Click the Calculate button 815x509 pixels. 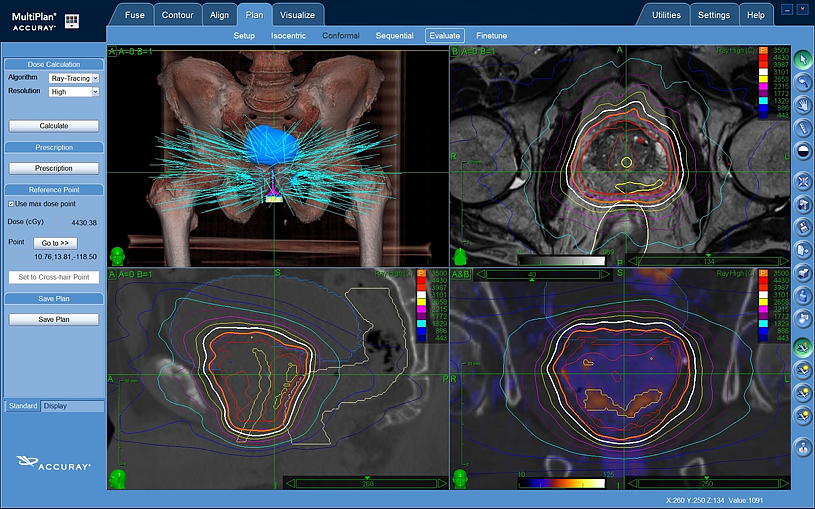pyautogui.click(x=54, y=126)
